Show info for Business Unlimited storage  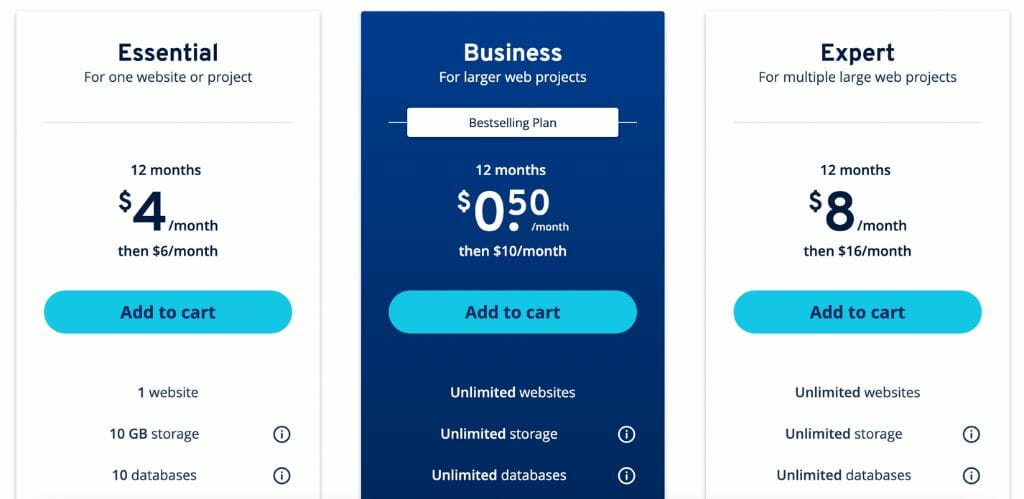[626, 434]
